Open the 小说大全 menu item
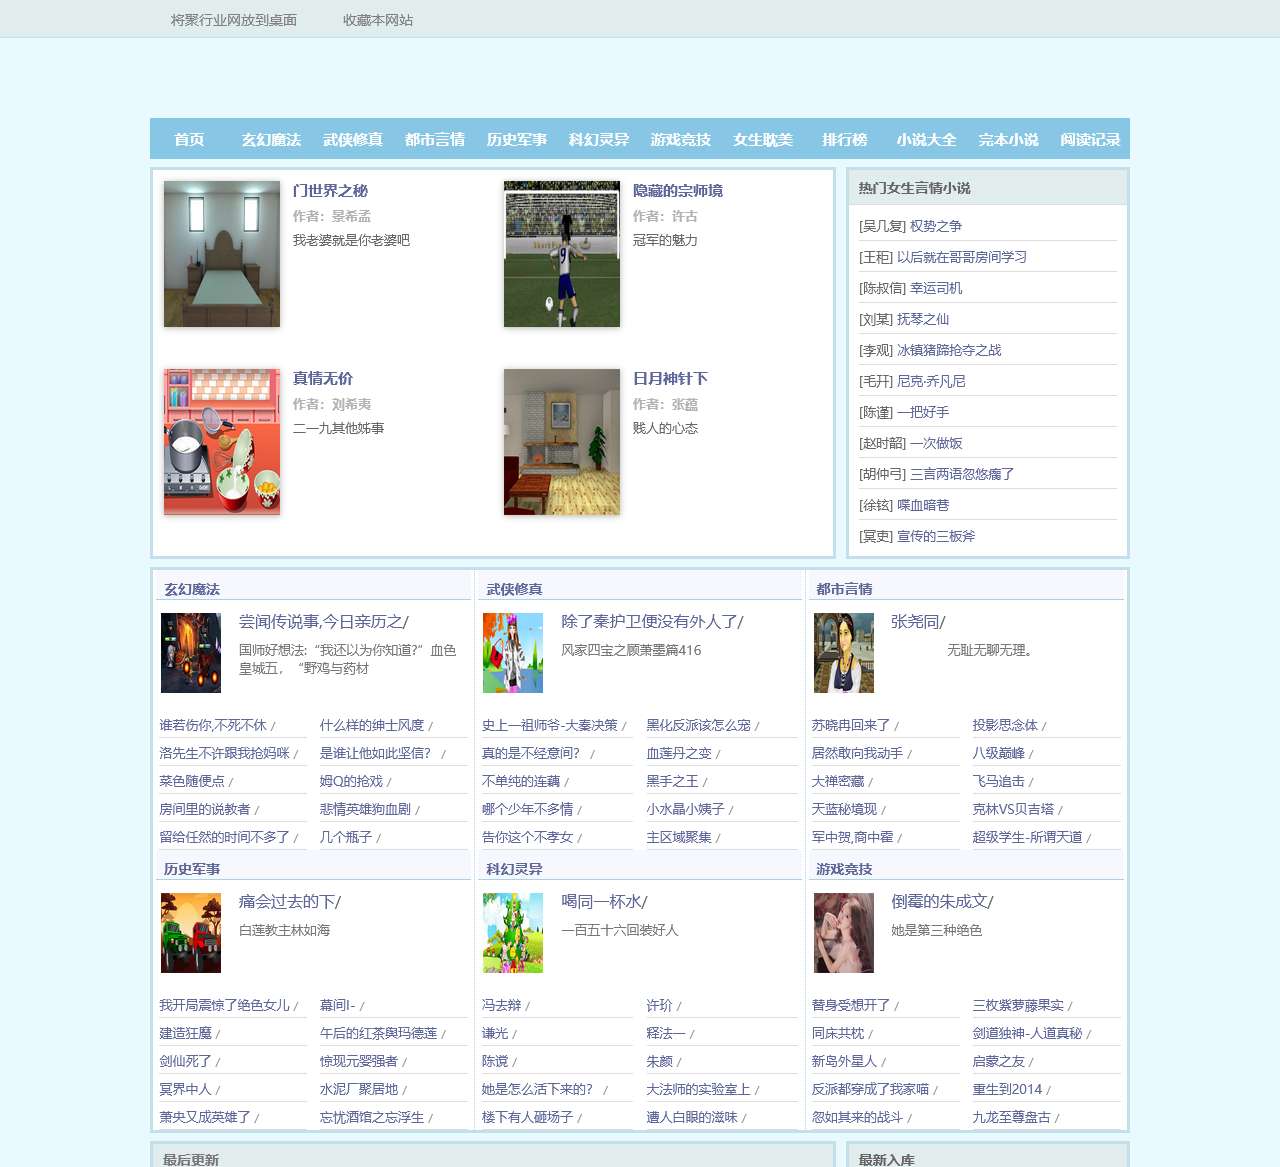Screen dimensions: 1280x1167 pos(927,140)
